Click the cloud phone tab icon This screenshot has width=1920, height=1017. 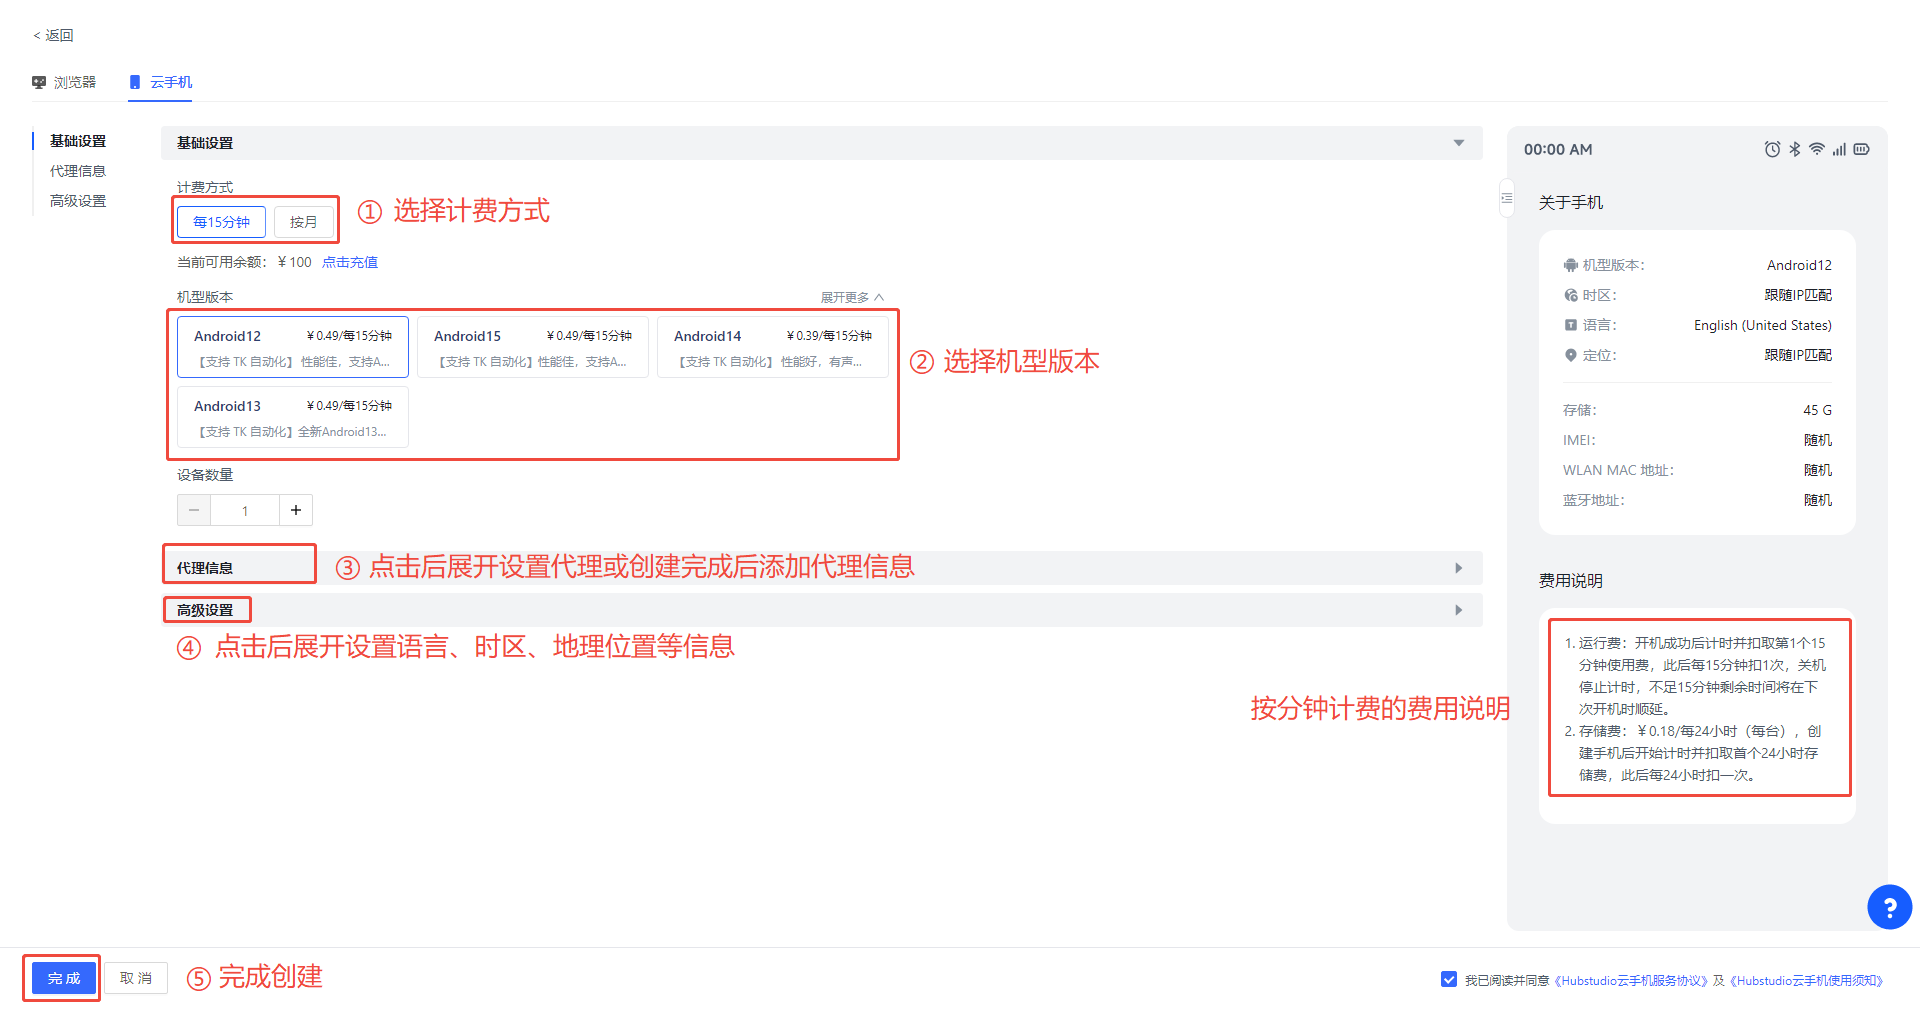[135, 82]
